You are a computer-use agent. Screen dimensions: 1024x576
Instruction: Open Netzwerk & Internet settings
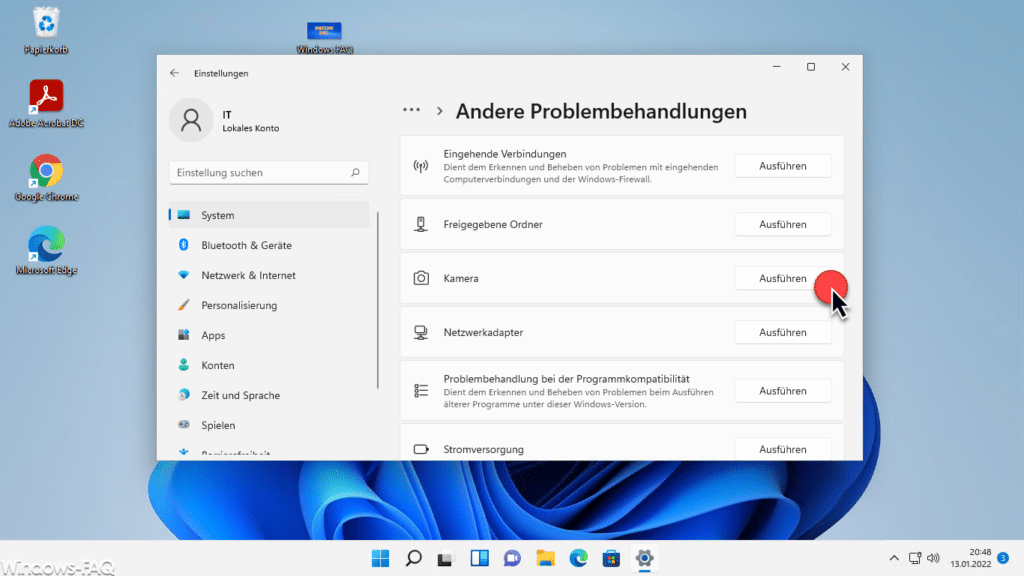[269, 275]
